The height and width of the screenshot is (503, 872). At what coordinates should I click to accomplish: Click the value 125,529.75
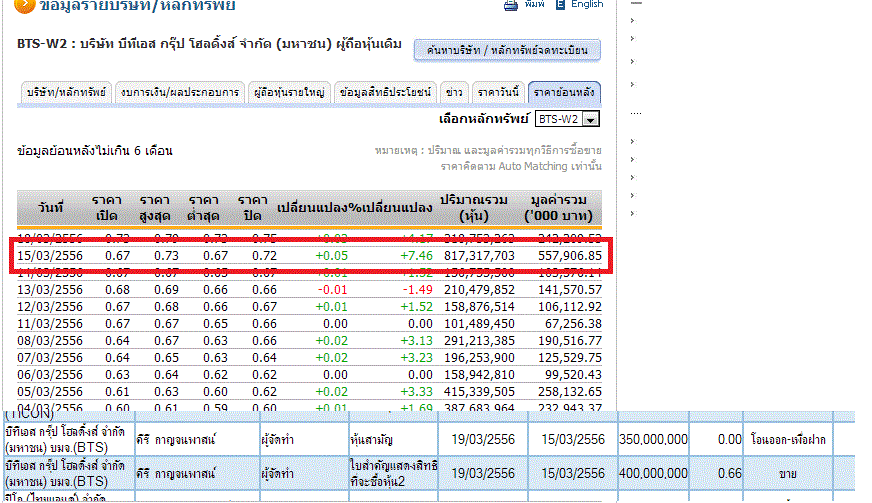click(569, 358)
